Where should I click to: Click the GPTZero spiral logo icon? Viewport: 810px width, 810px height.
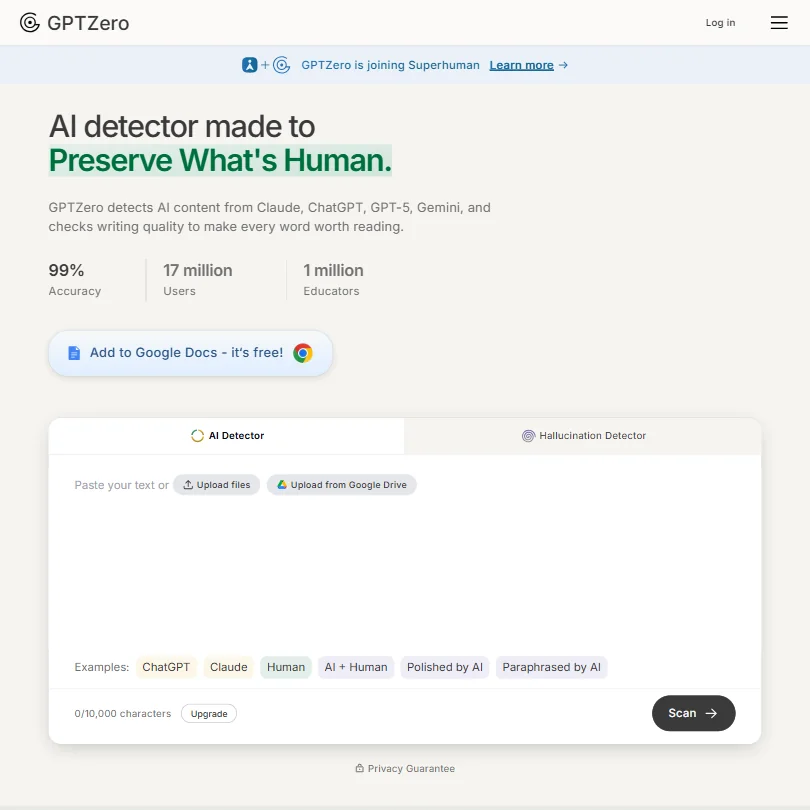[x=30, y=23]
